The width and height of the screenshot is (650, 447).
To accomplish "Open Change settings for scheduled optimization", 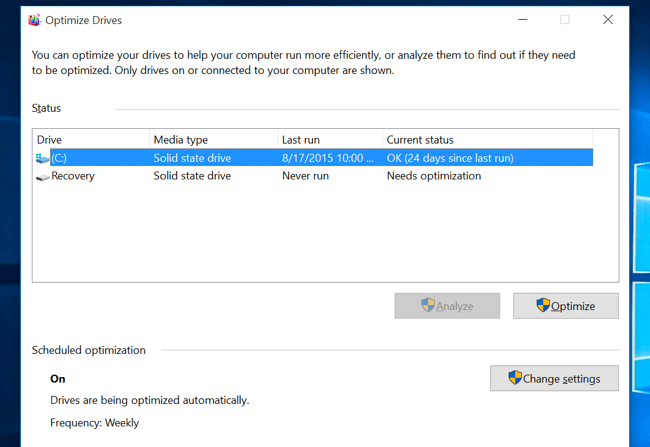I will [x=554, y=378].
